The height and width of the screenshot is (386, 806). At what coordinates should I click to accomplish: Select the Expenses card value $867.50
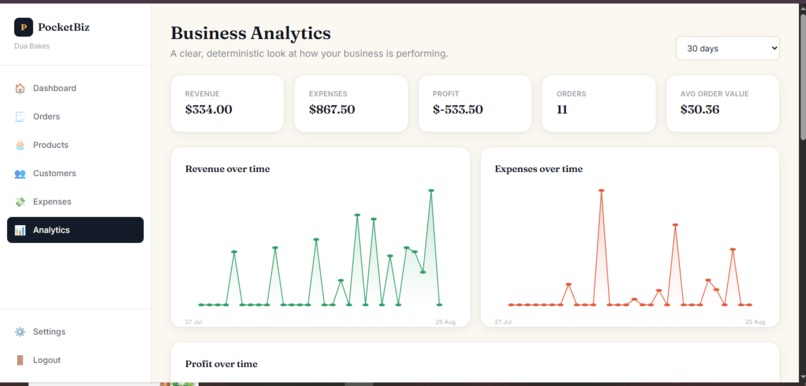coord(332,109)
